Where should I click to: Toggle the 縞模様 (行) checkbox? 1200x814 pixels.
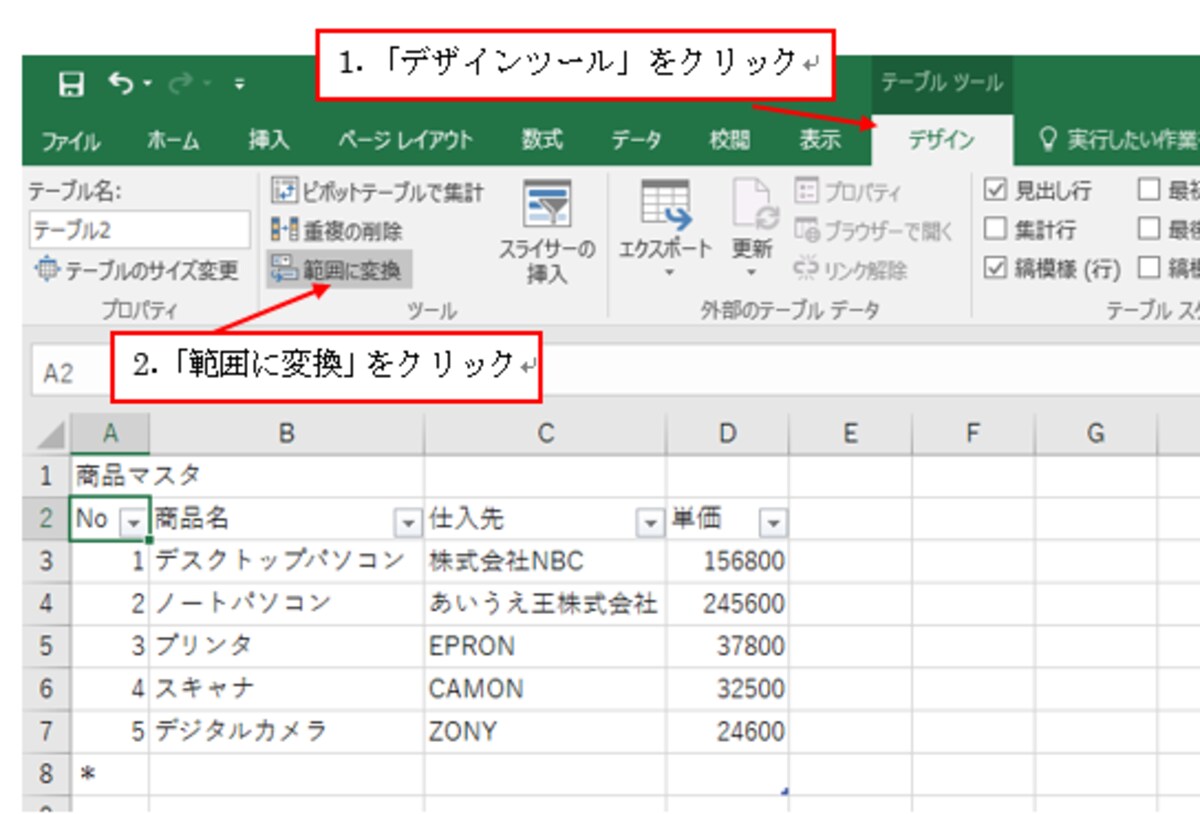(995, 269)
